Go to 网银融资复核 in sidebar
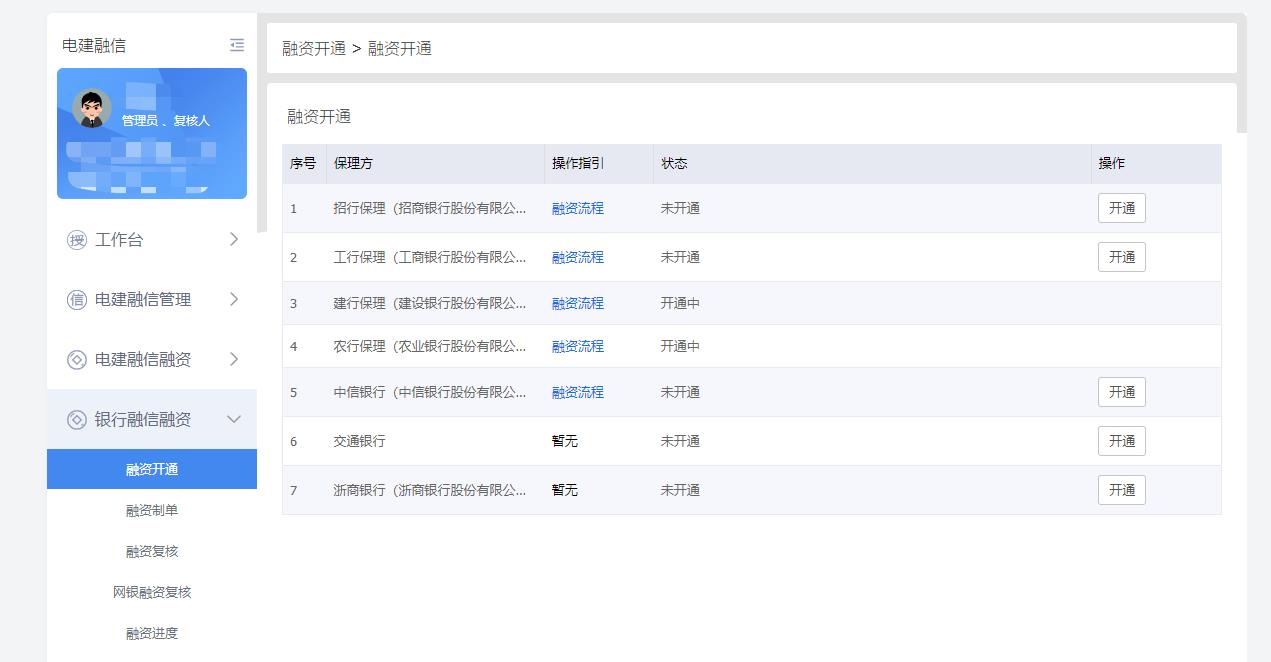This screenshot has width=1271, height=662. (x=152, y=592)
